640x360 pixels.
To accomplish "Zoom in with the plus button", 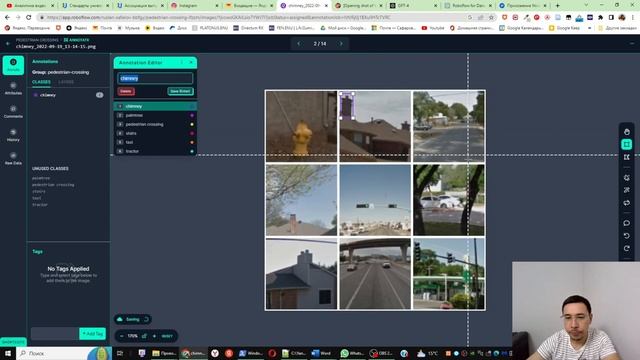I will click(154, 336).
